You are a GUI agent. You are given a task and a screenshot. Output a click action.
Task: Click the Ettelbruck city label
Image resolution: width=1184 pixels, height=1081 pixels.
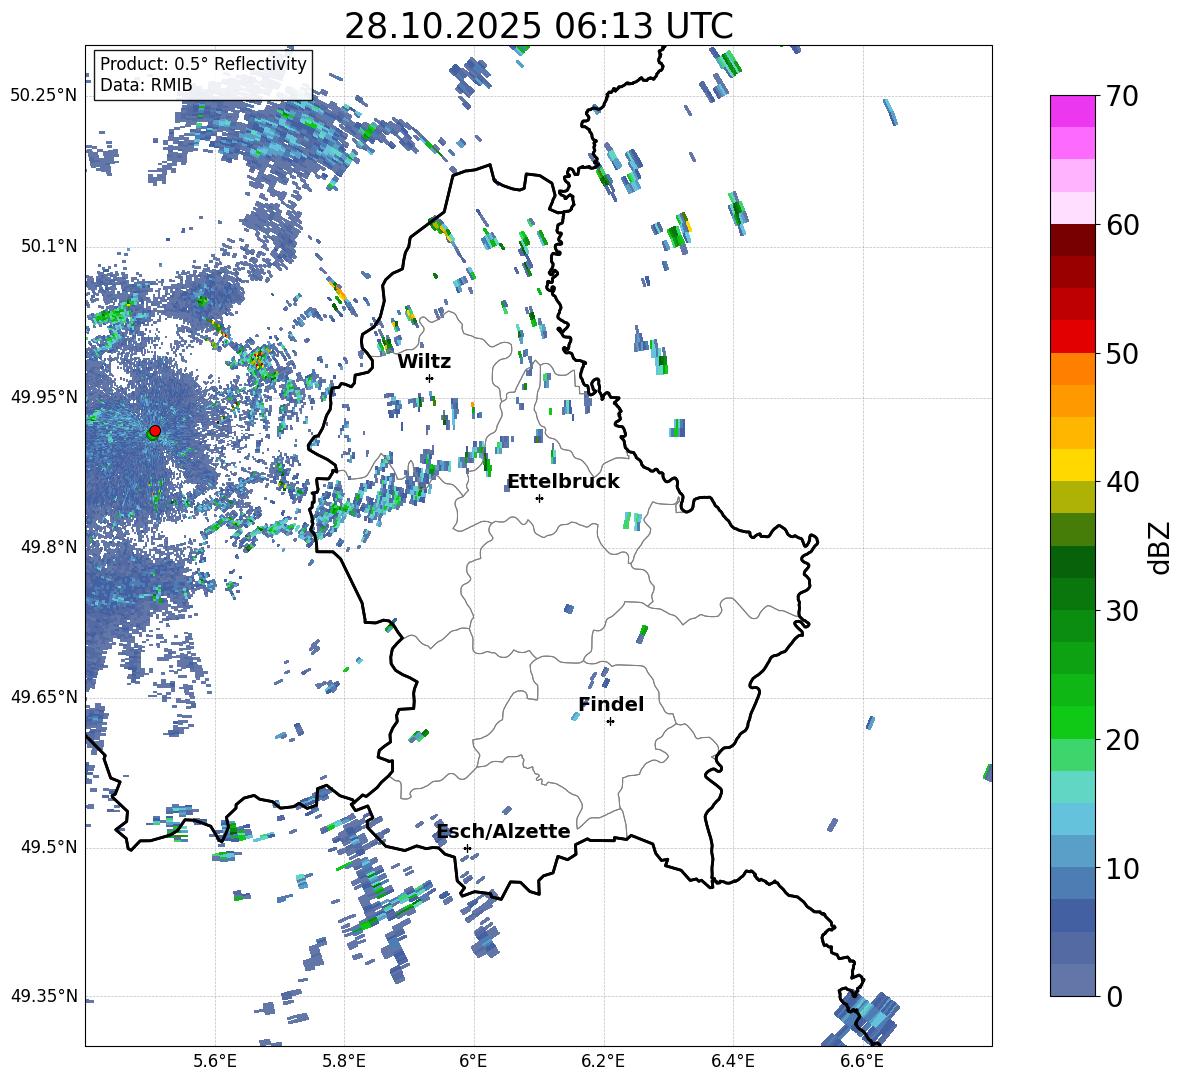coord(563,481)
